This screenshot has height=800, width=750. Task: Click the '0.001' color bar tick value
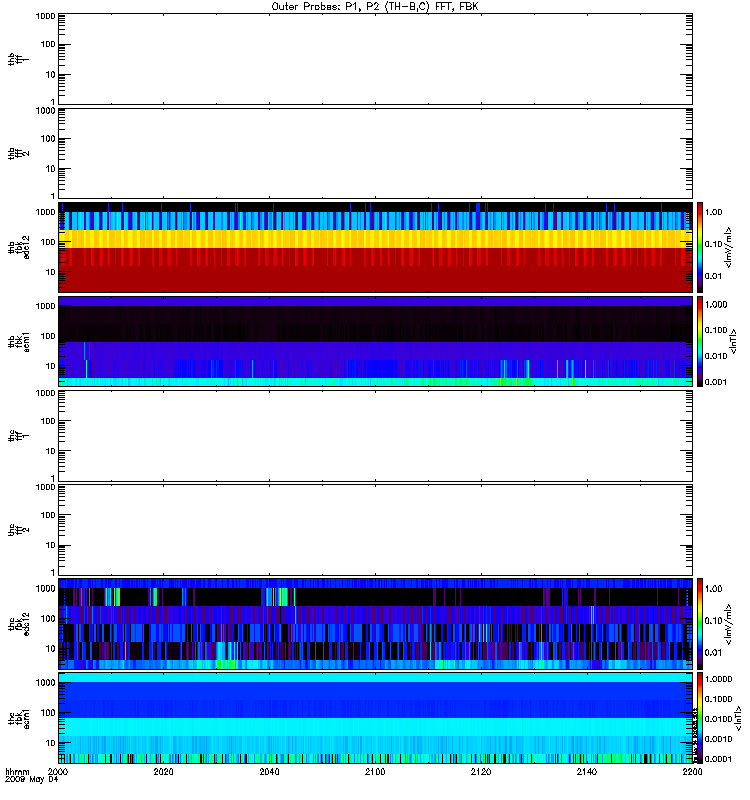pyautogui.click(x=716, y=382)
